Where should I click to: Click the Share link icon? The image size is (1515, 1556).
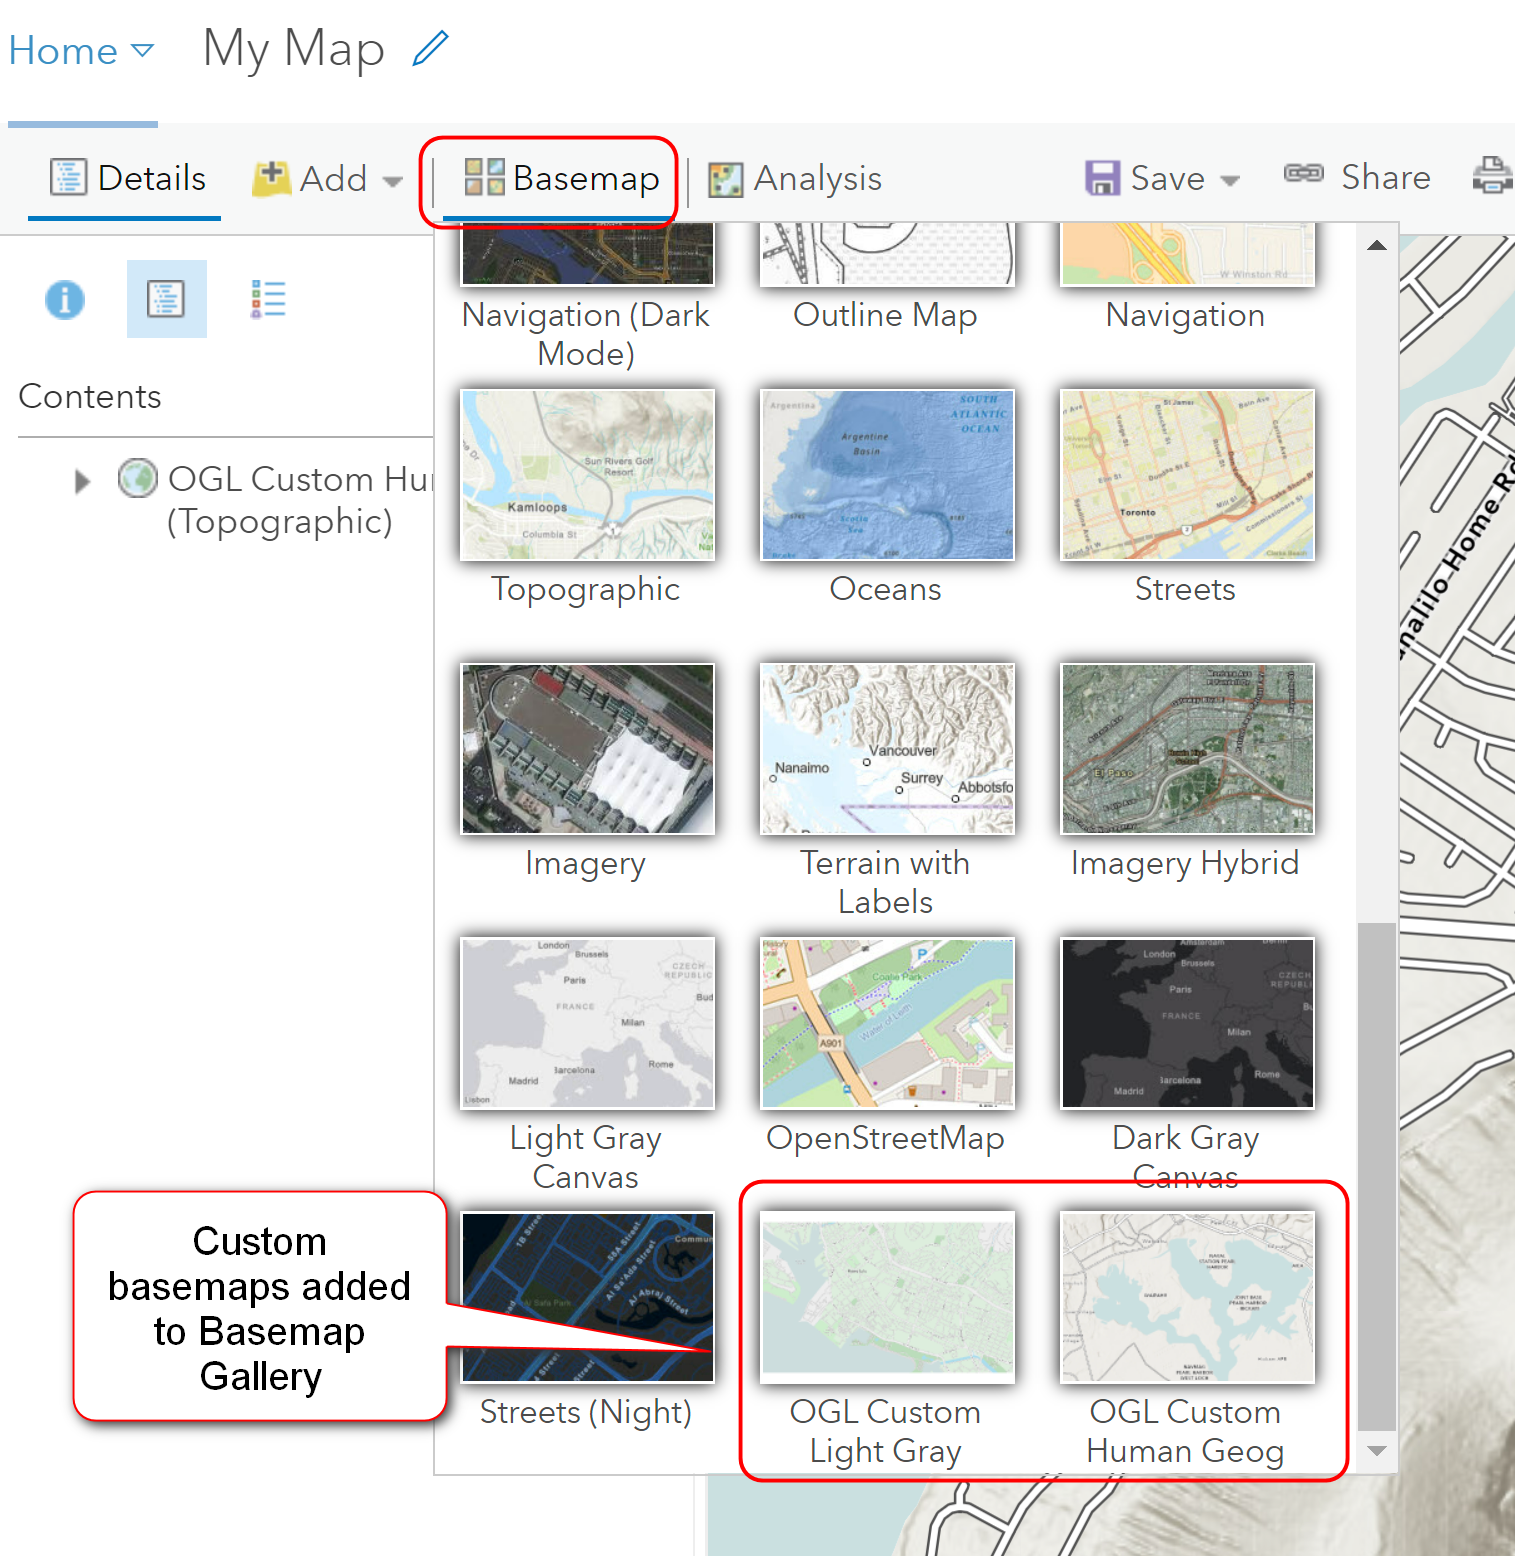(1304, 173)
